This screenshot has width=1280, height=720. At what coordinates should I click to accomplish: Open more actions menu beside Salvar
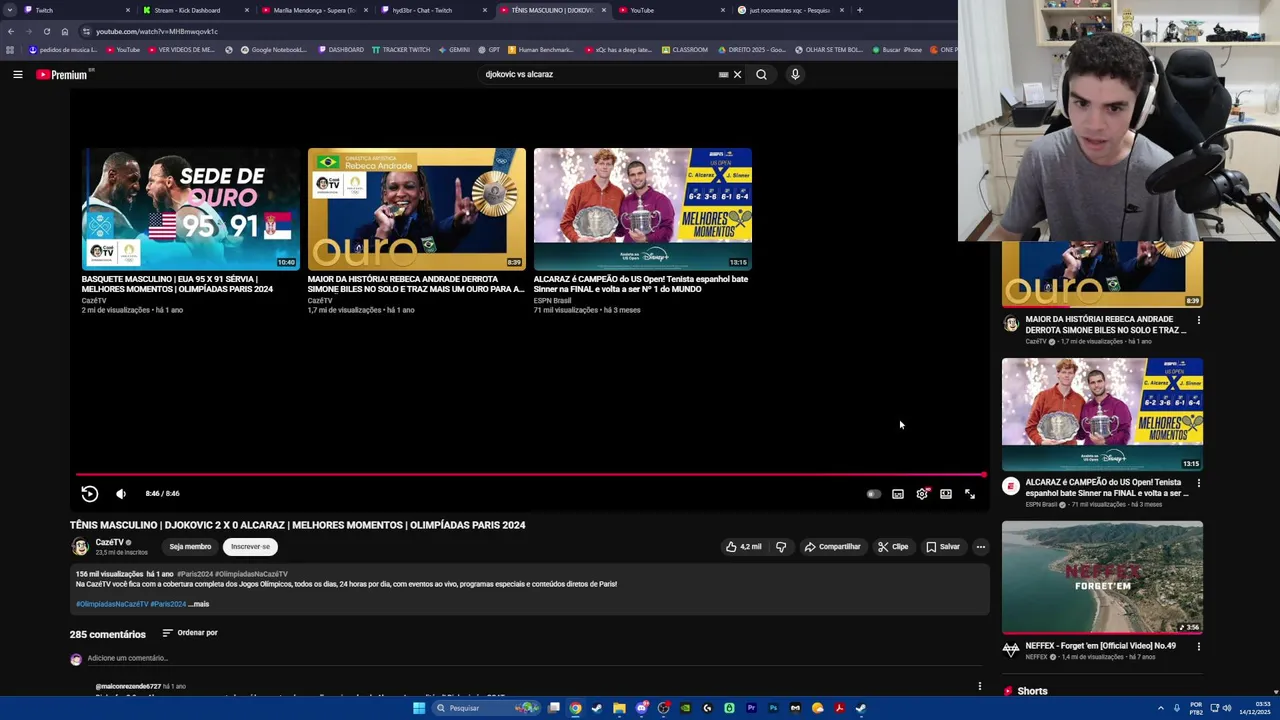point(981,547)
